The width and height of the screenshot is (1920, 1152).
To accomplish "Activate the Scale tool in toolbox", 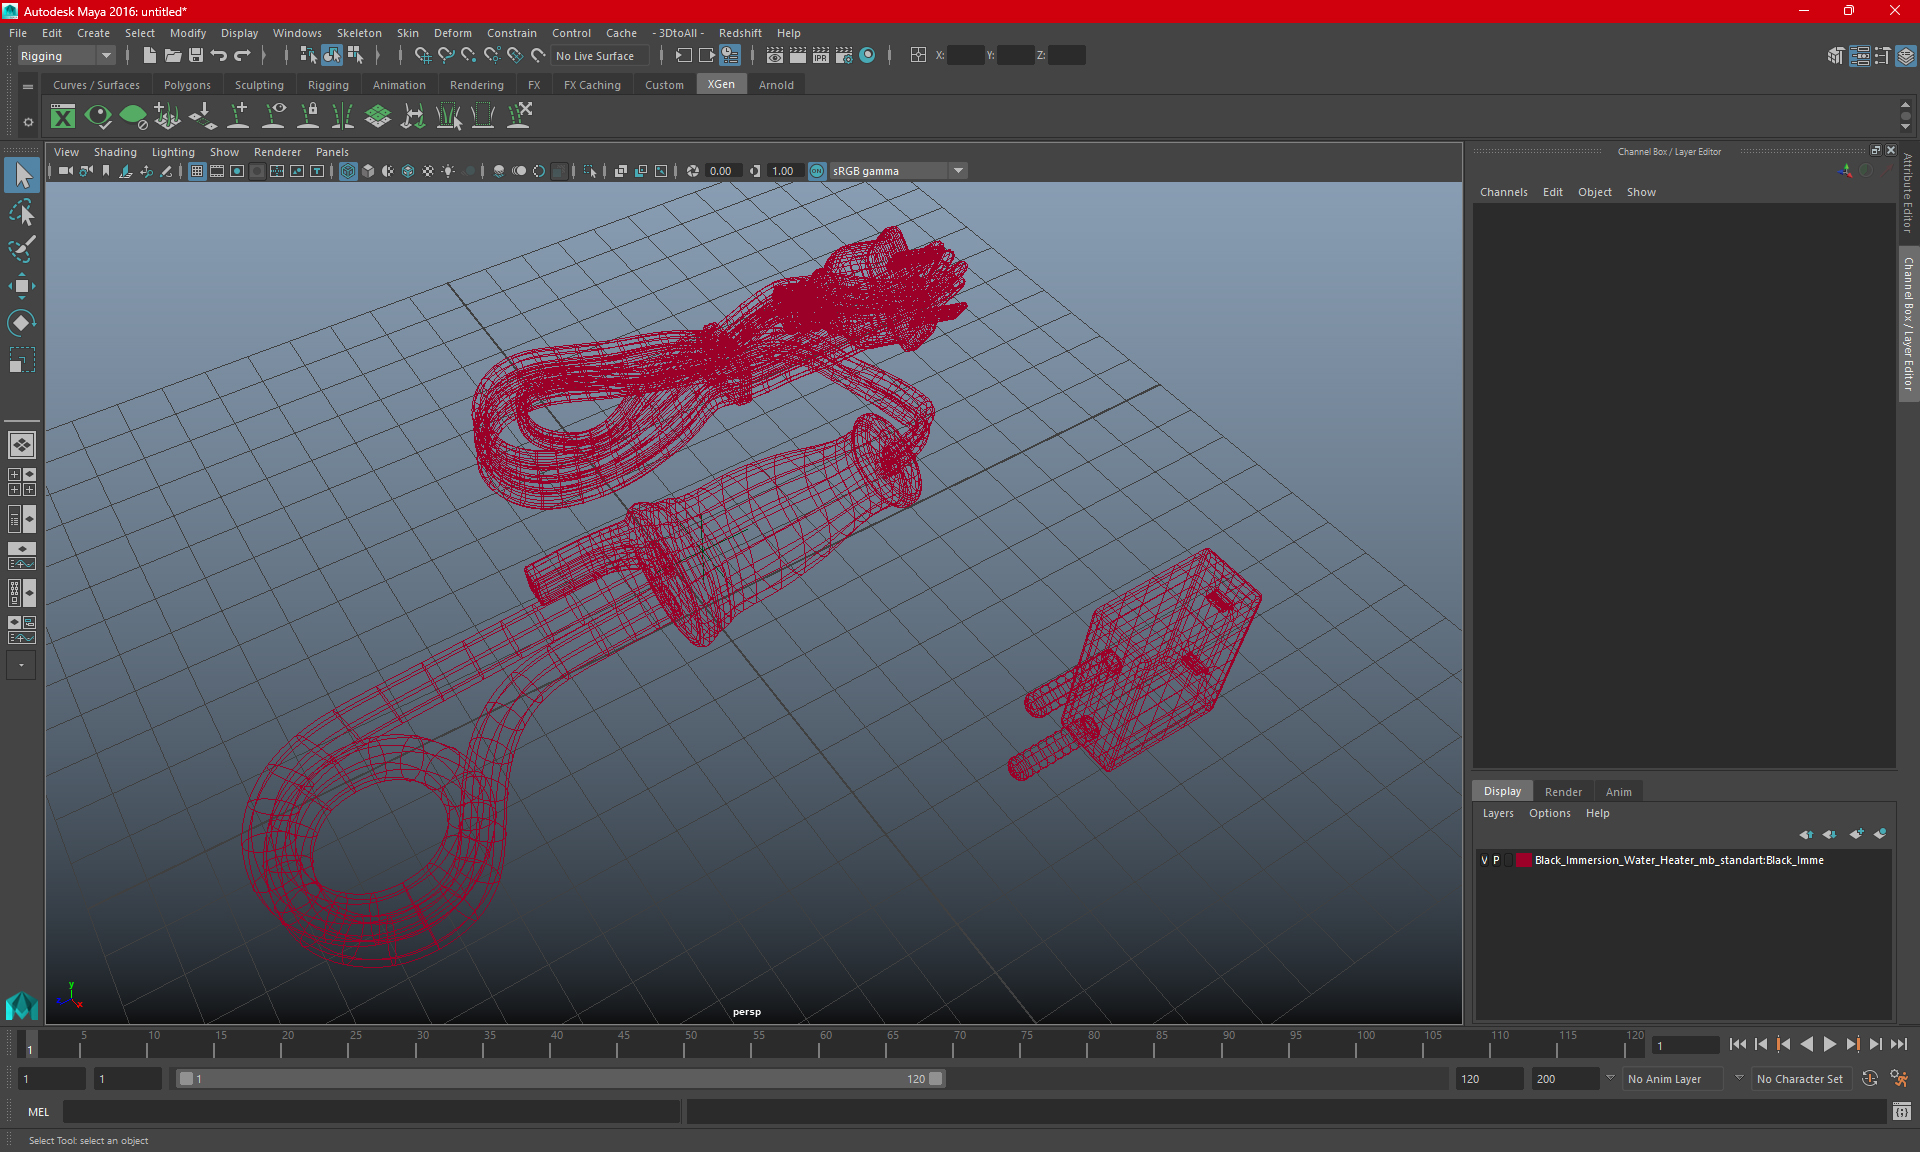I will [x=22, y=359].
